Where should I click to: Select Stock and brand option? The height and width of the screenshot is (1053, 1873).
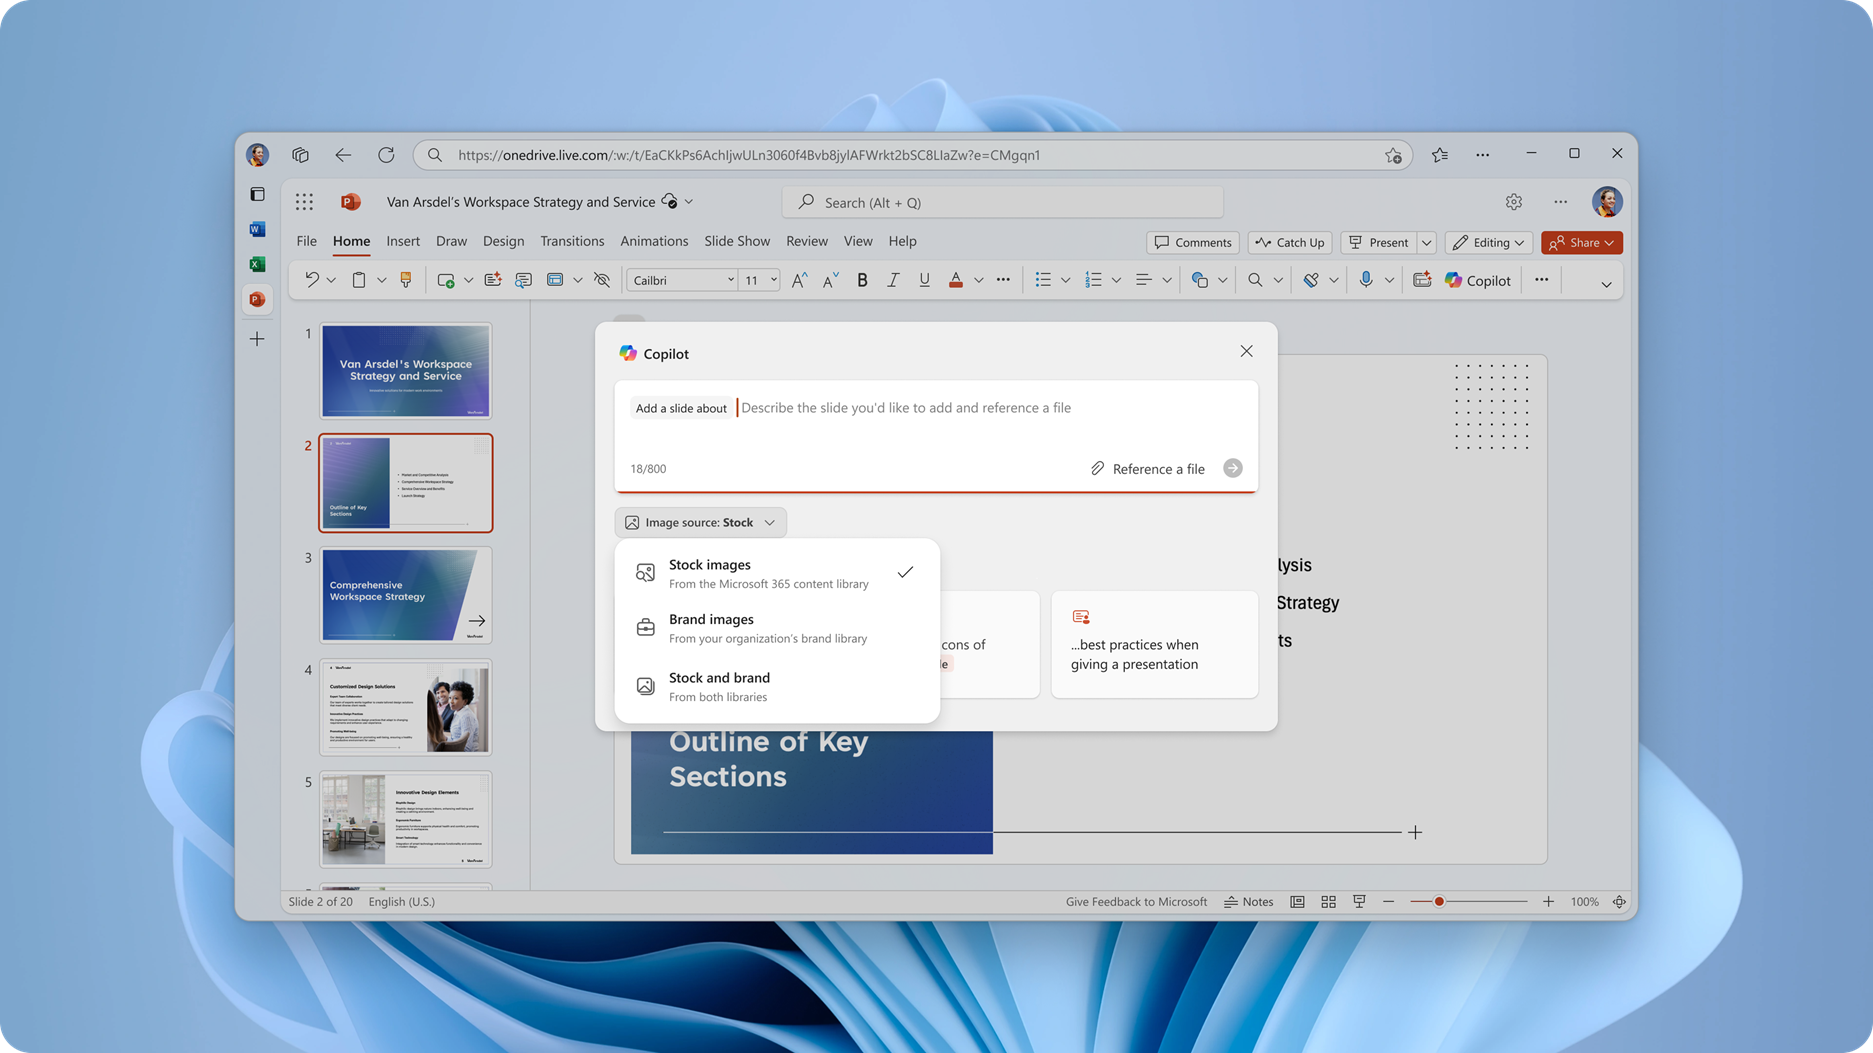776,686
